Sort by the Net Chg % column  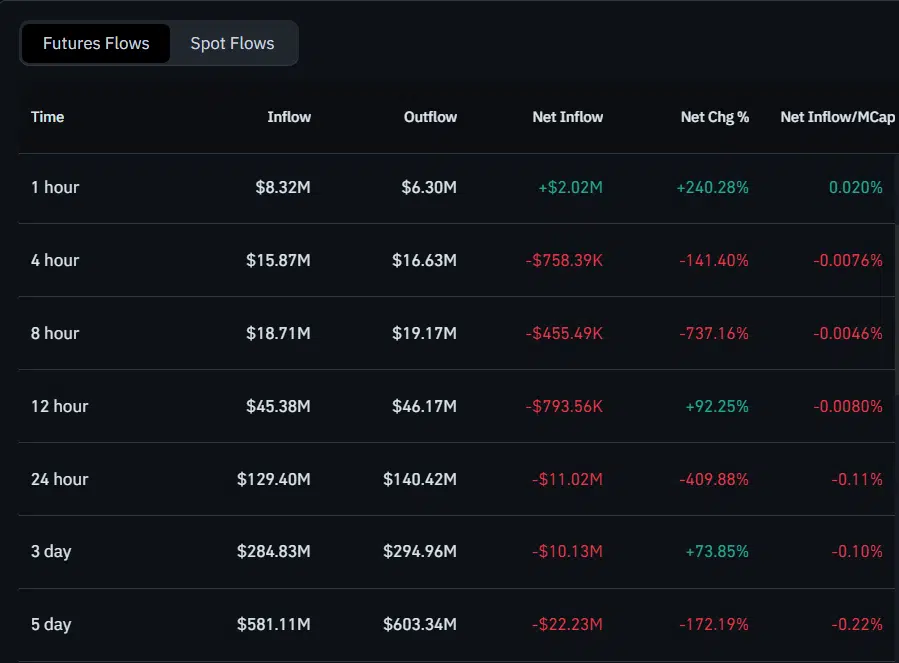(714, 117)
